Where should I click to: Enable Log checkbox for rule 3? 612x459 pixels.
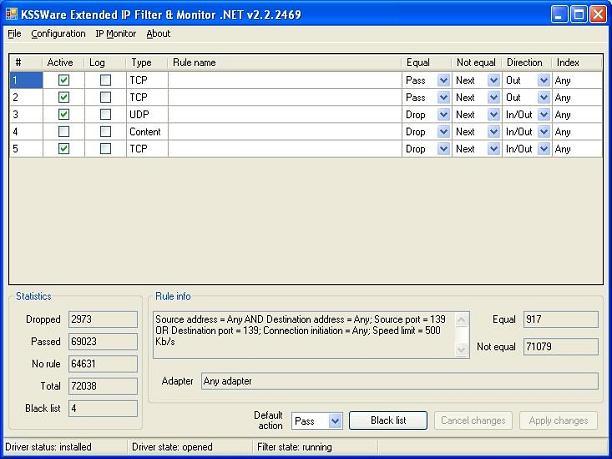pos(105,114)
